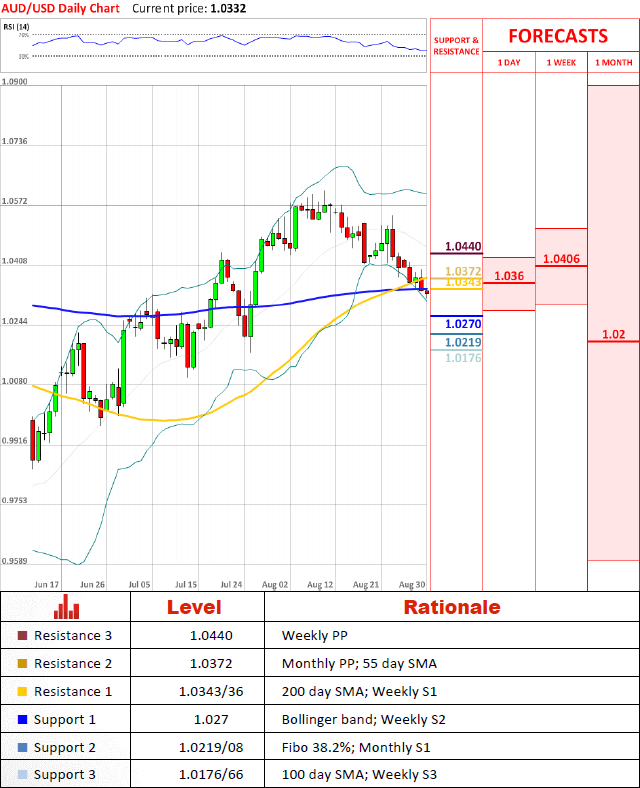
Task: Select the 1 MONTH forecast column
Action: [613, 63]
